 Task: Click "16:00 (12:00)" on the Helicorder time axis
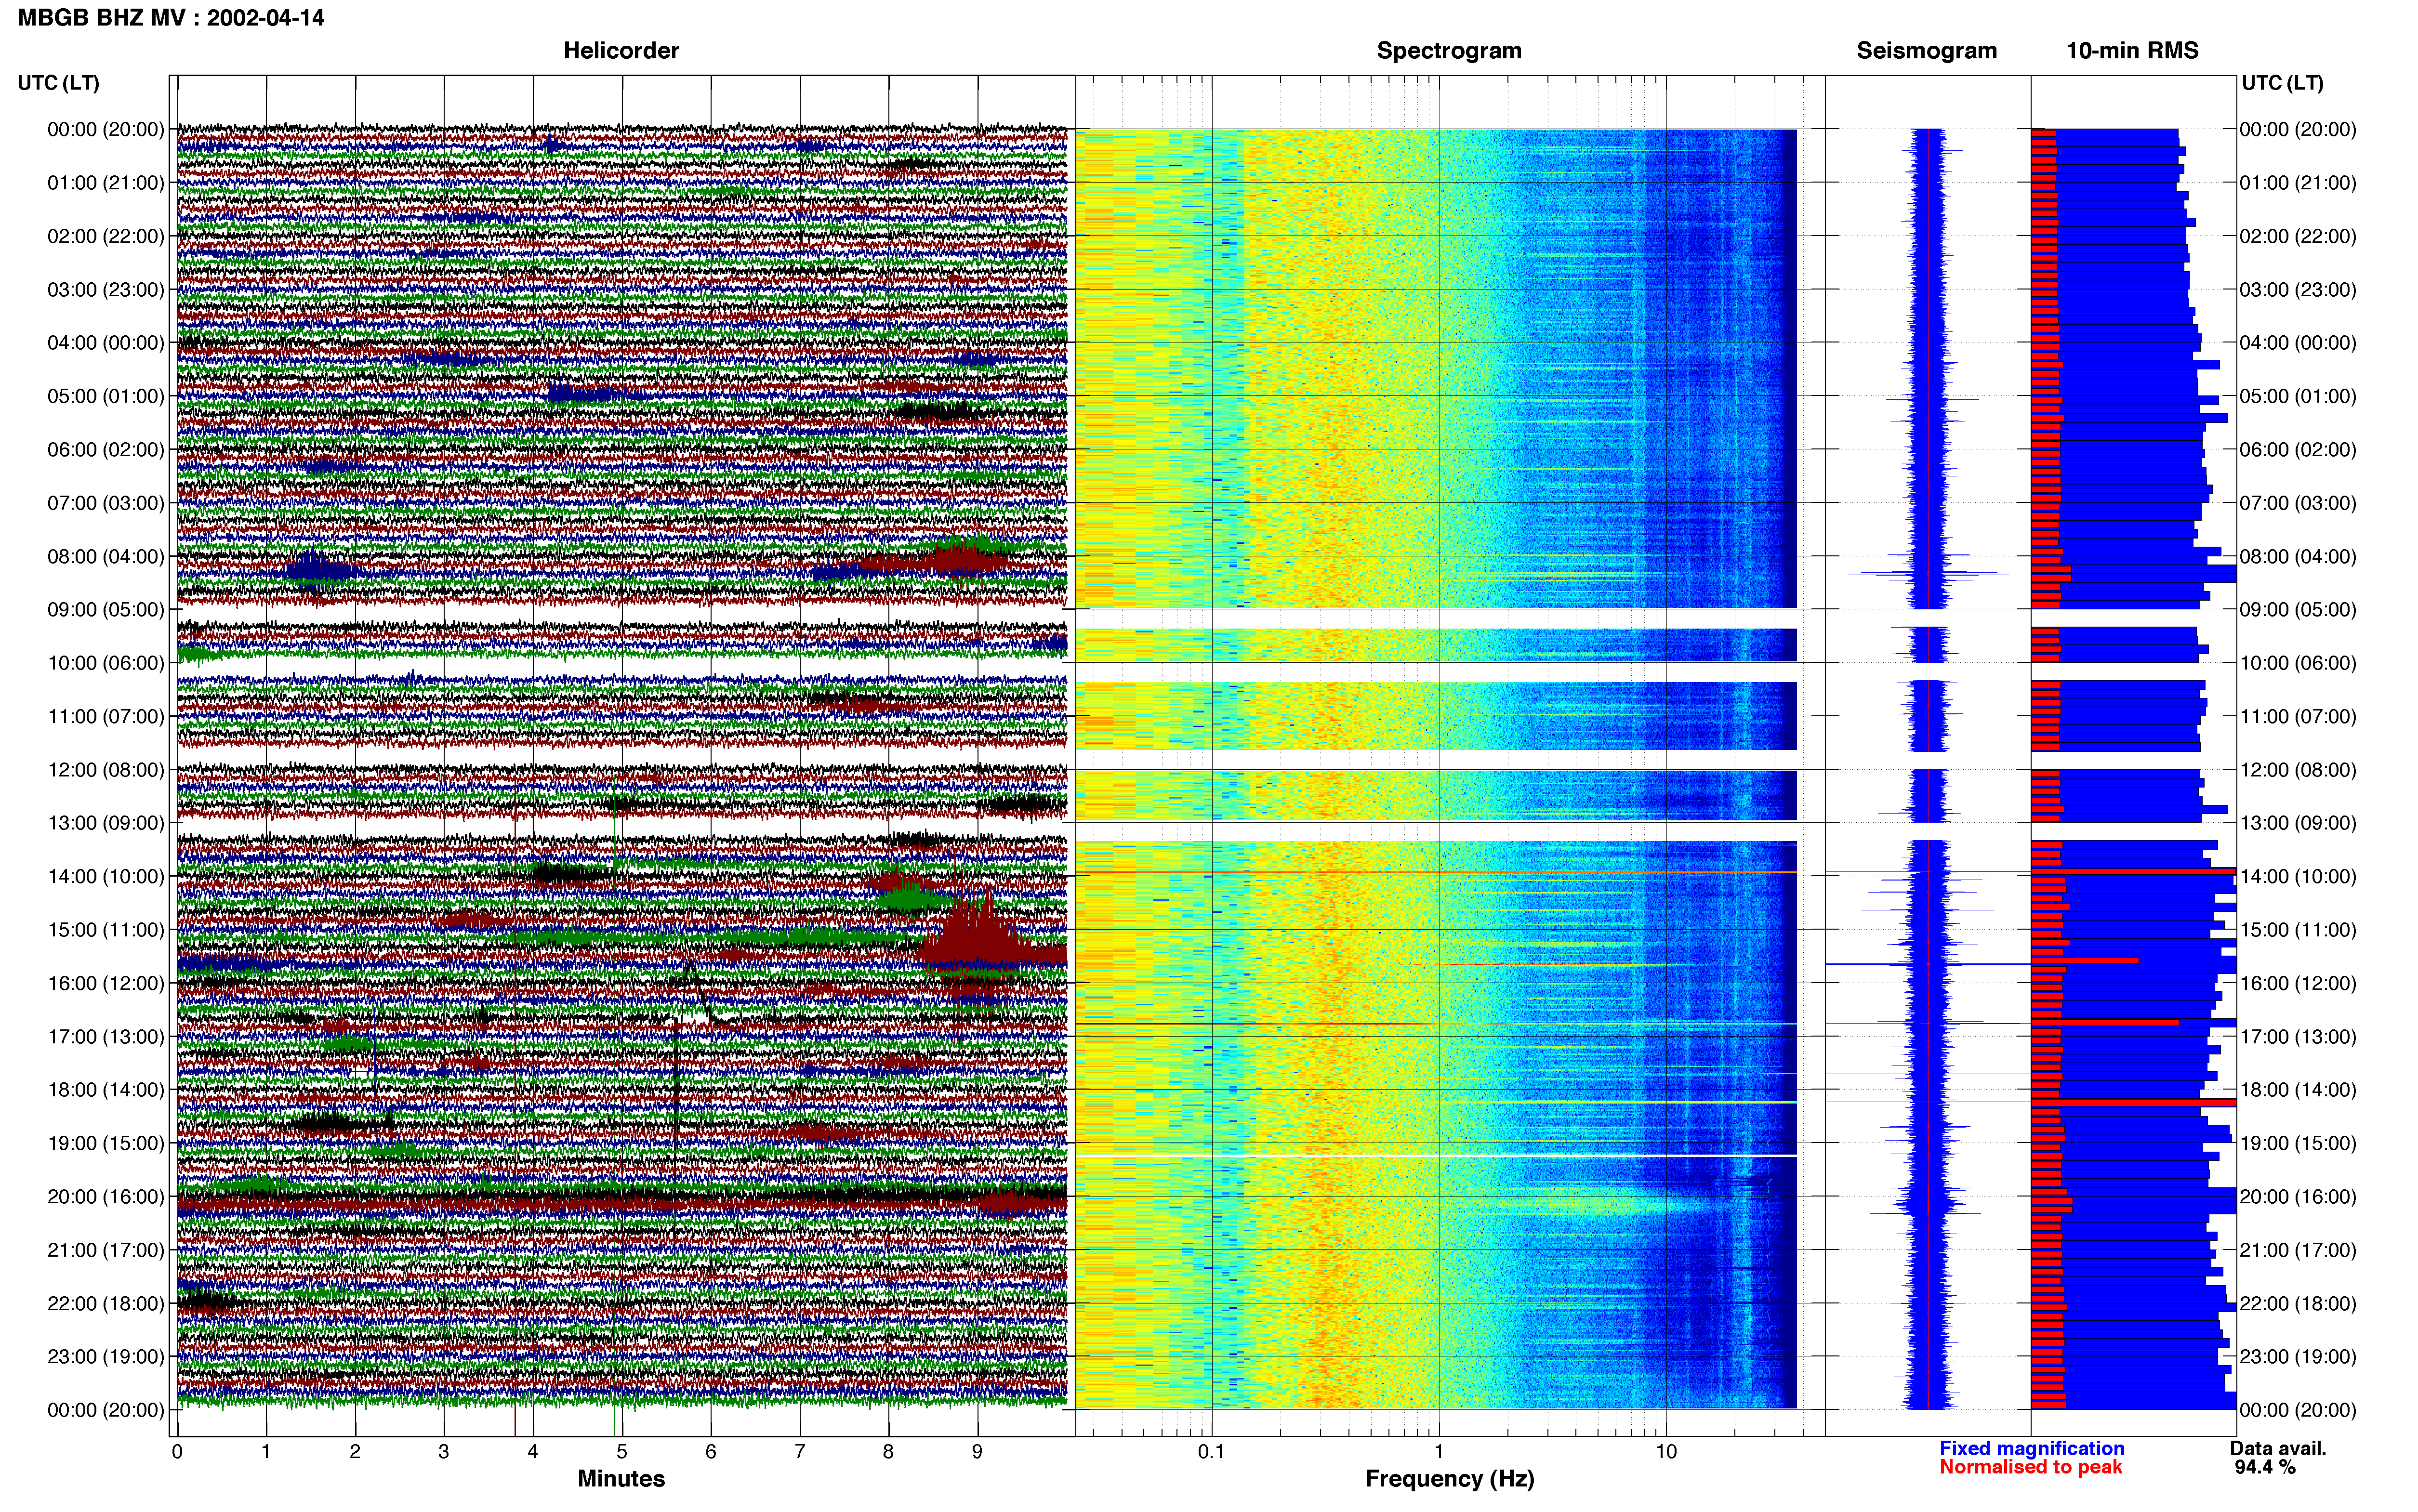[x=106, y=983]
